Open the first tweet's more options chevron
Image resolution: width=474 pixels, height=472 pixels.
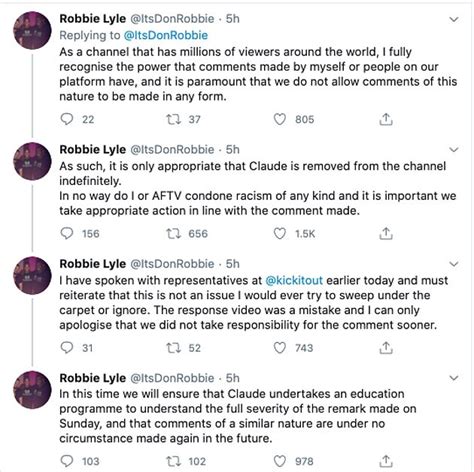point(454,19)
